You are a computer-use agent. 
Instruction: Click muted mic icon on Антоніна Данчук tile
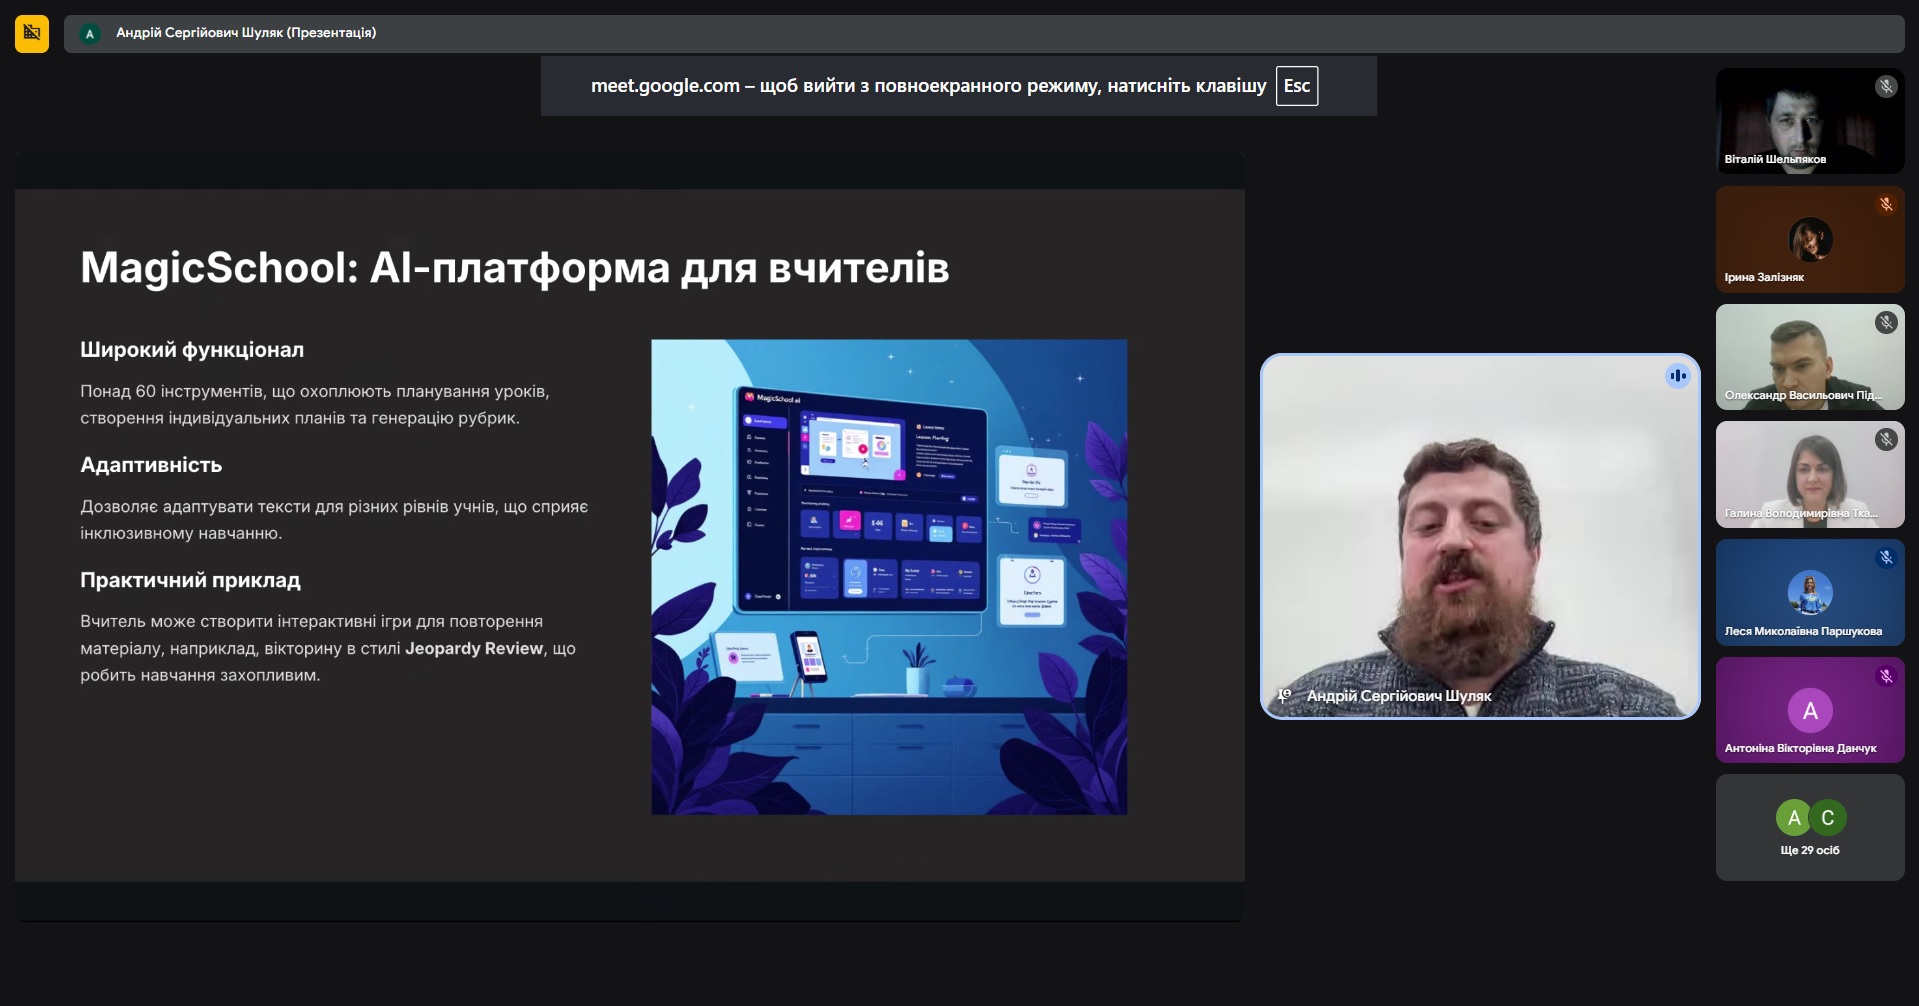tap(1885, 676)
